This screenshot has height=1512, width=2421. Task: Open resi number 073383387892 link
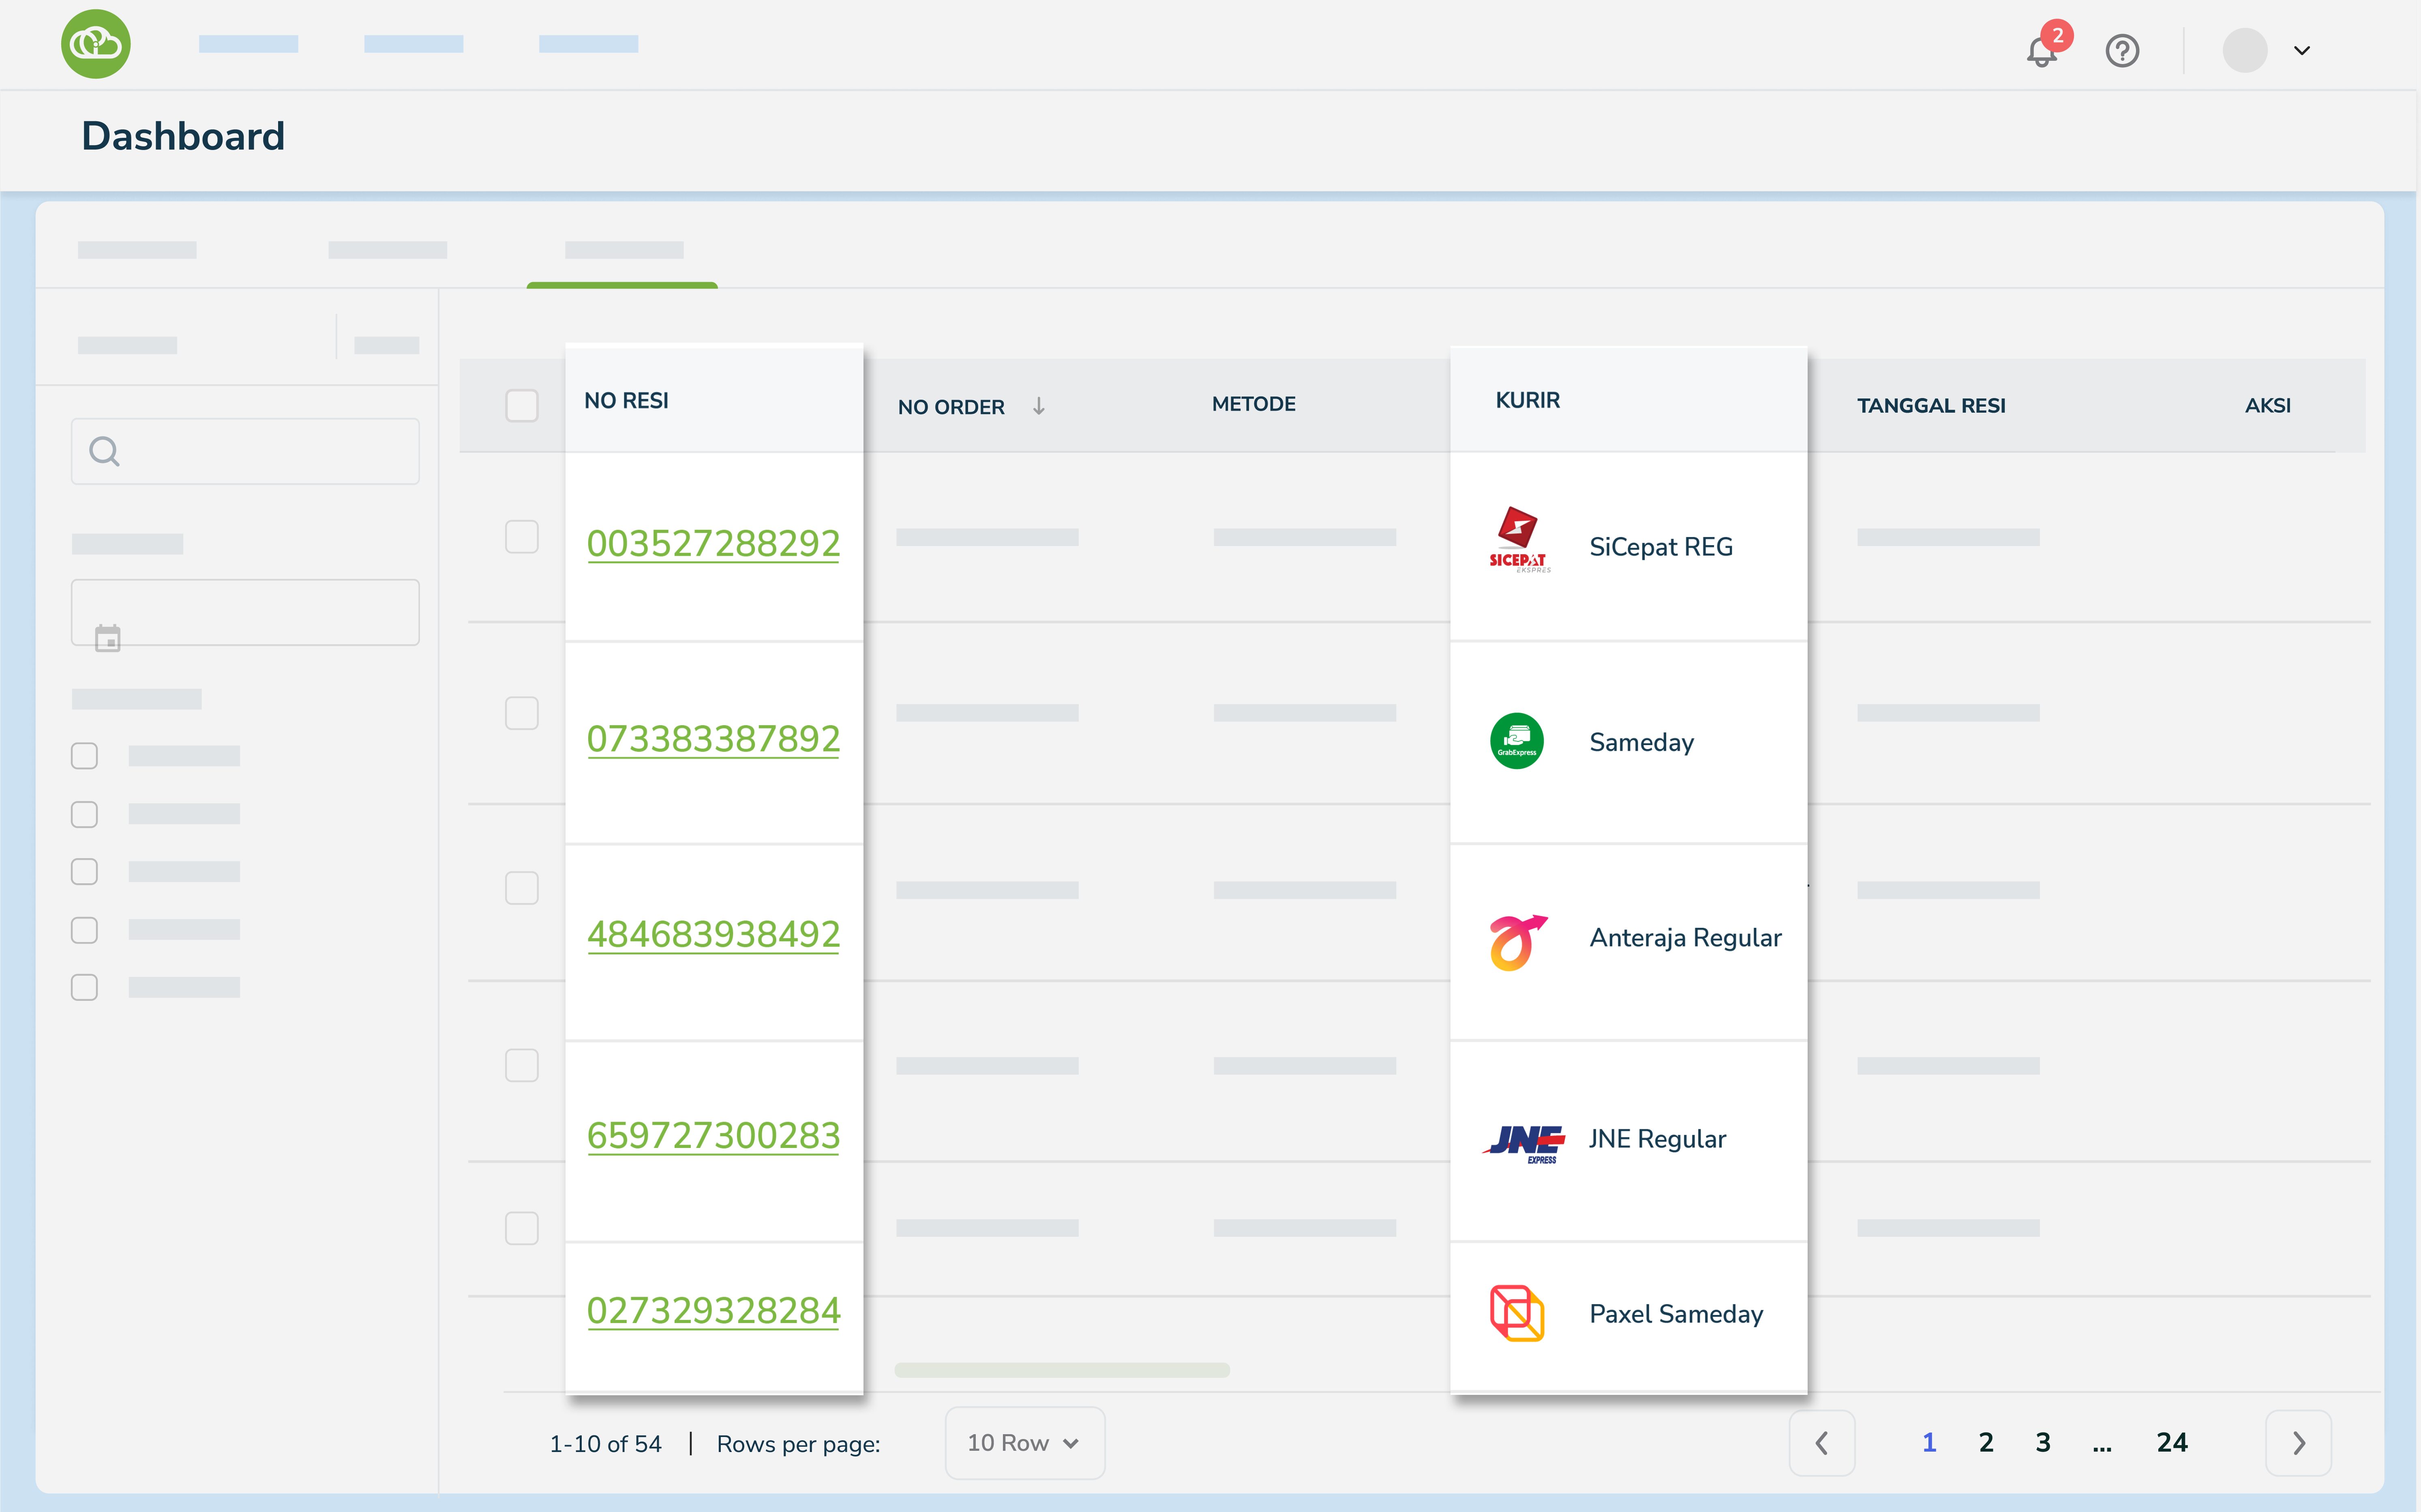click(x=713, y=739)
